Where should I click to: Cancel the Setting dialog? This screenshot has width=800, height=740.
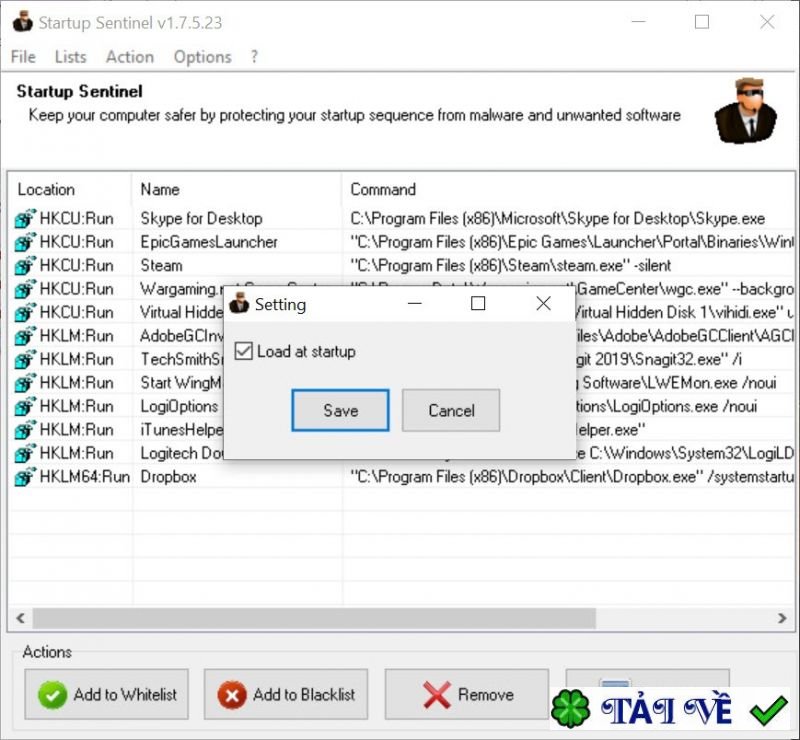tap(451, 410)
